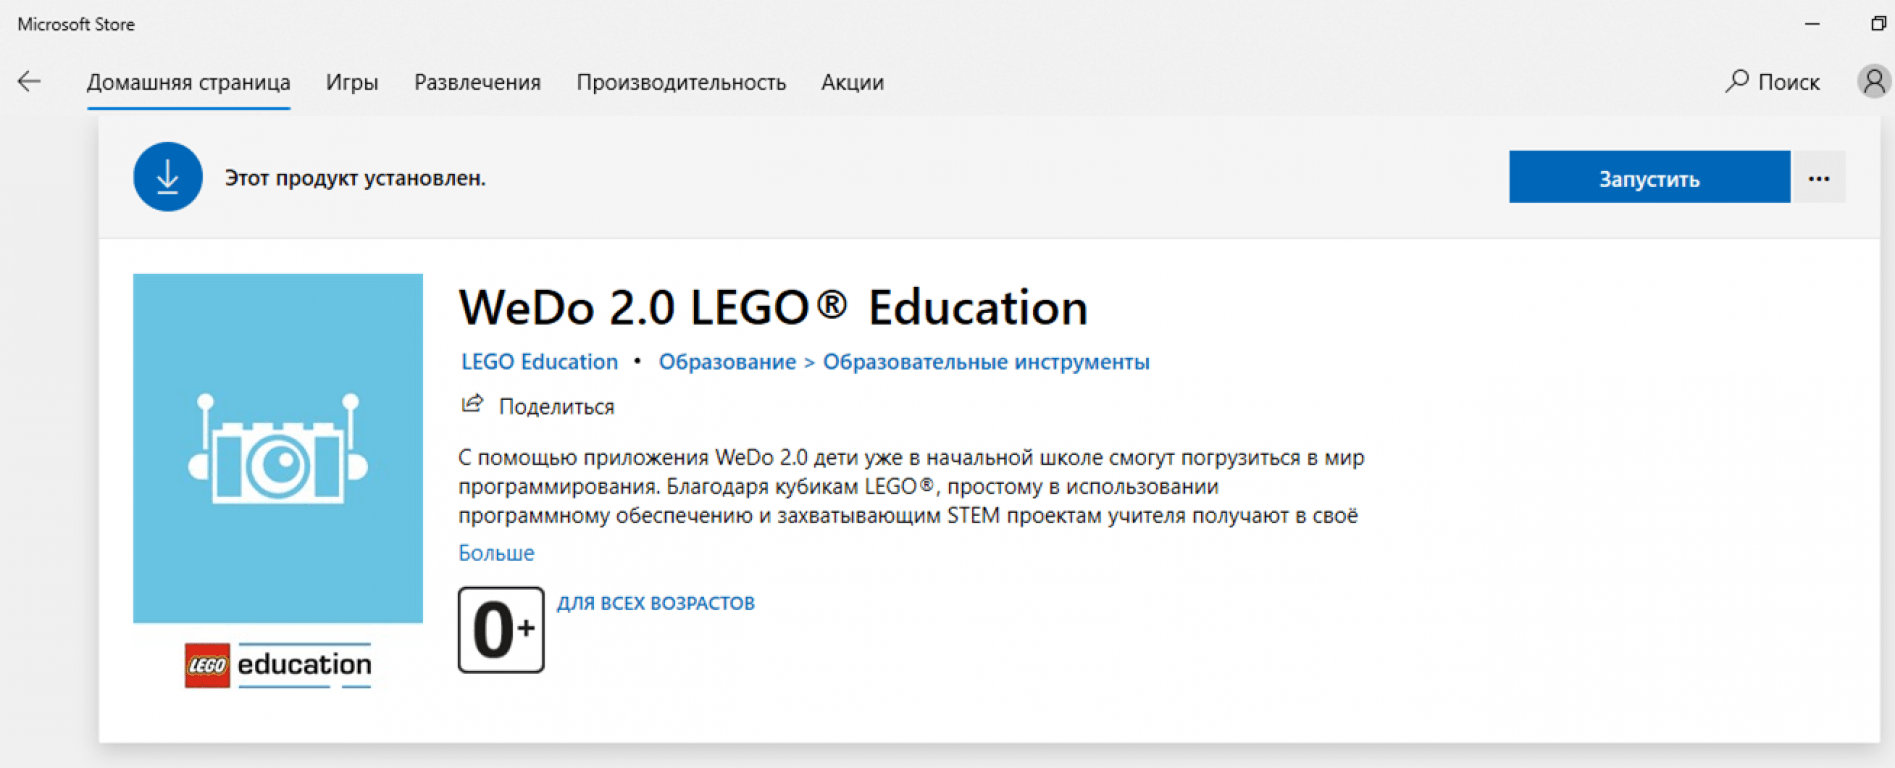
Task: Follow the Образование category link
Action: [727, 362]
